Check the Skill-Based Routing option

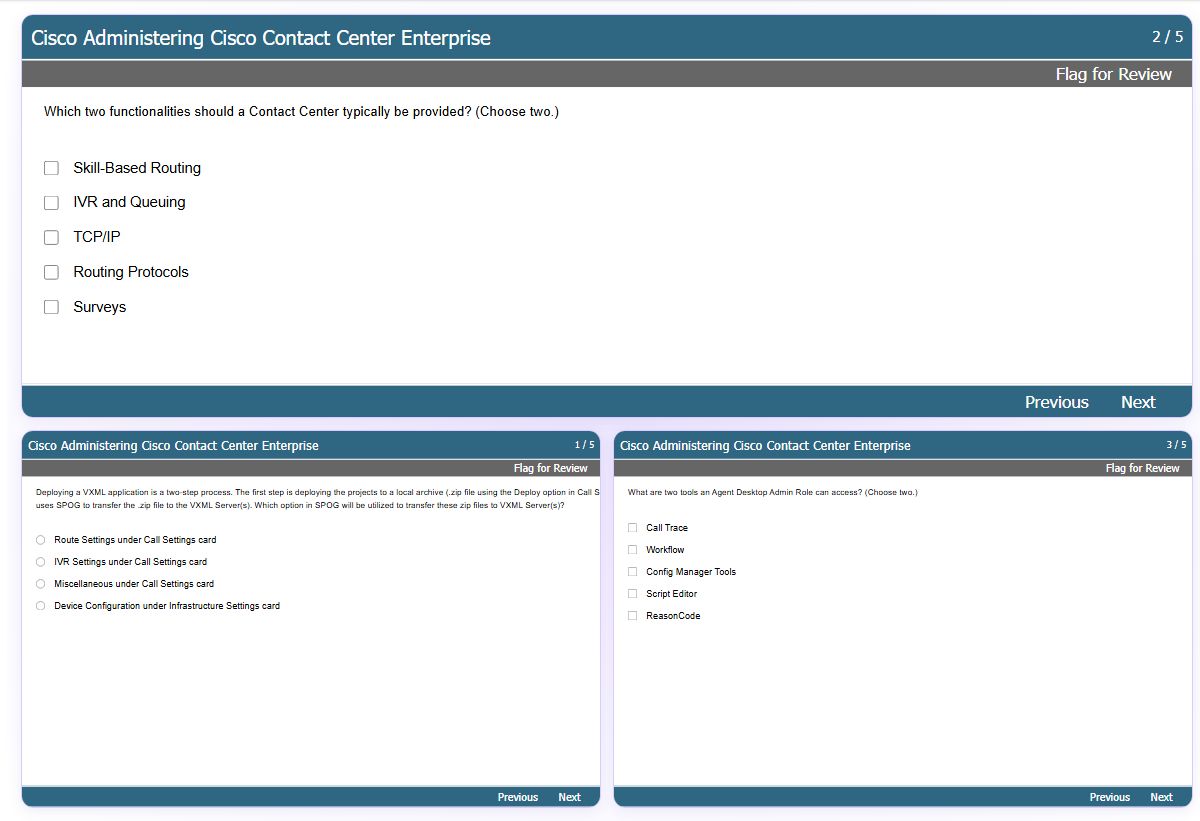point(52,168)
